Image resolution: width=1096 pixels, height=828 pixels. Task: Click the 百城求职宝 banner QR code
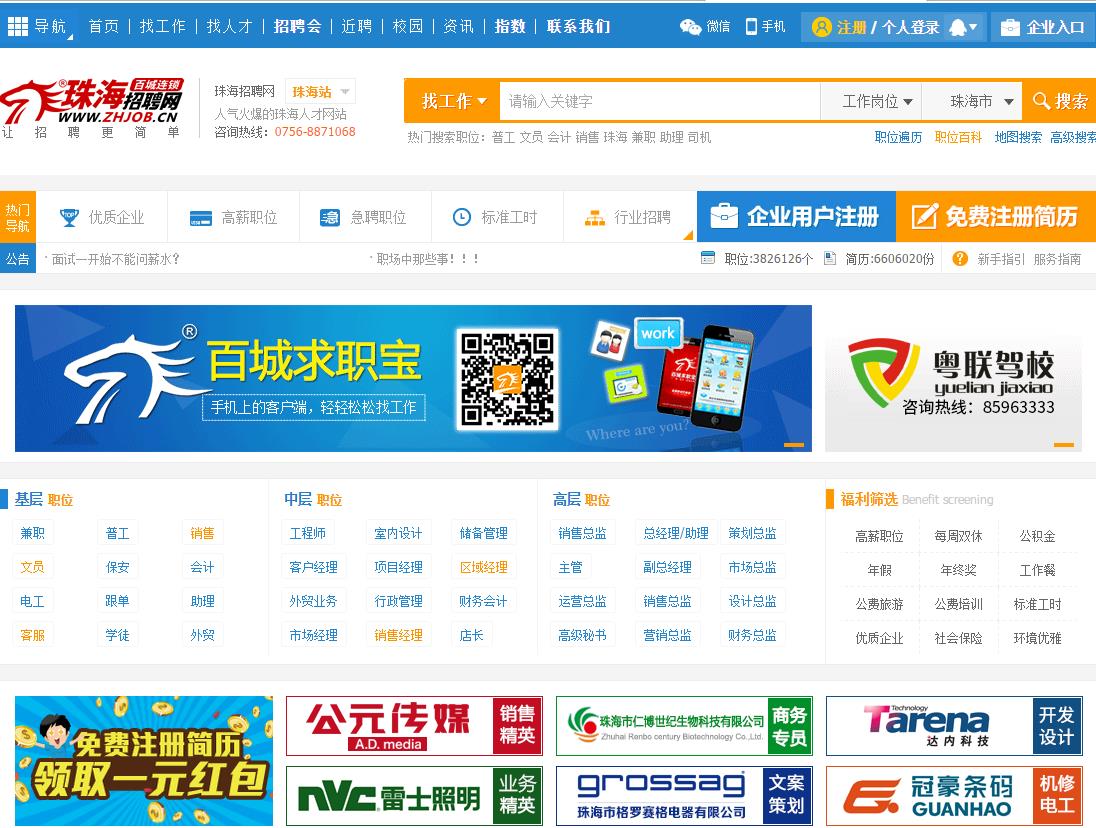[507, 379]
